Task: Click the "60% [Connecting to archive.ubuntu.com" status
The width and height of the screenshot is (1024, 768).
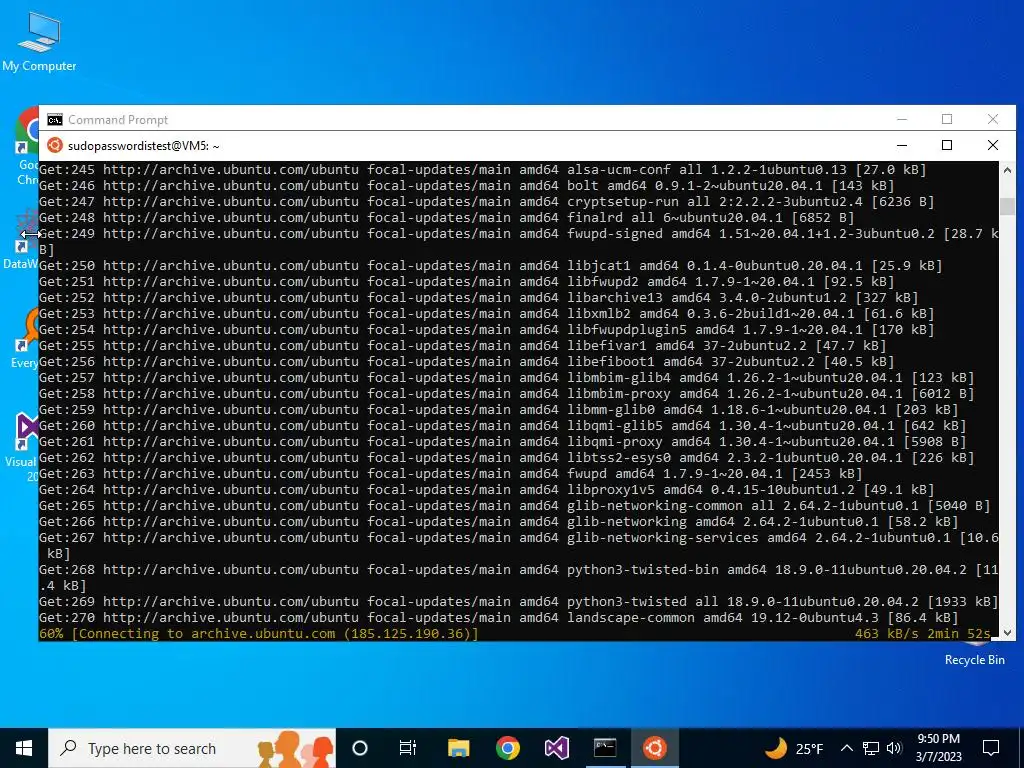Action: pos(259,633)
